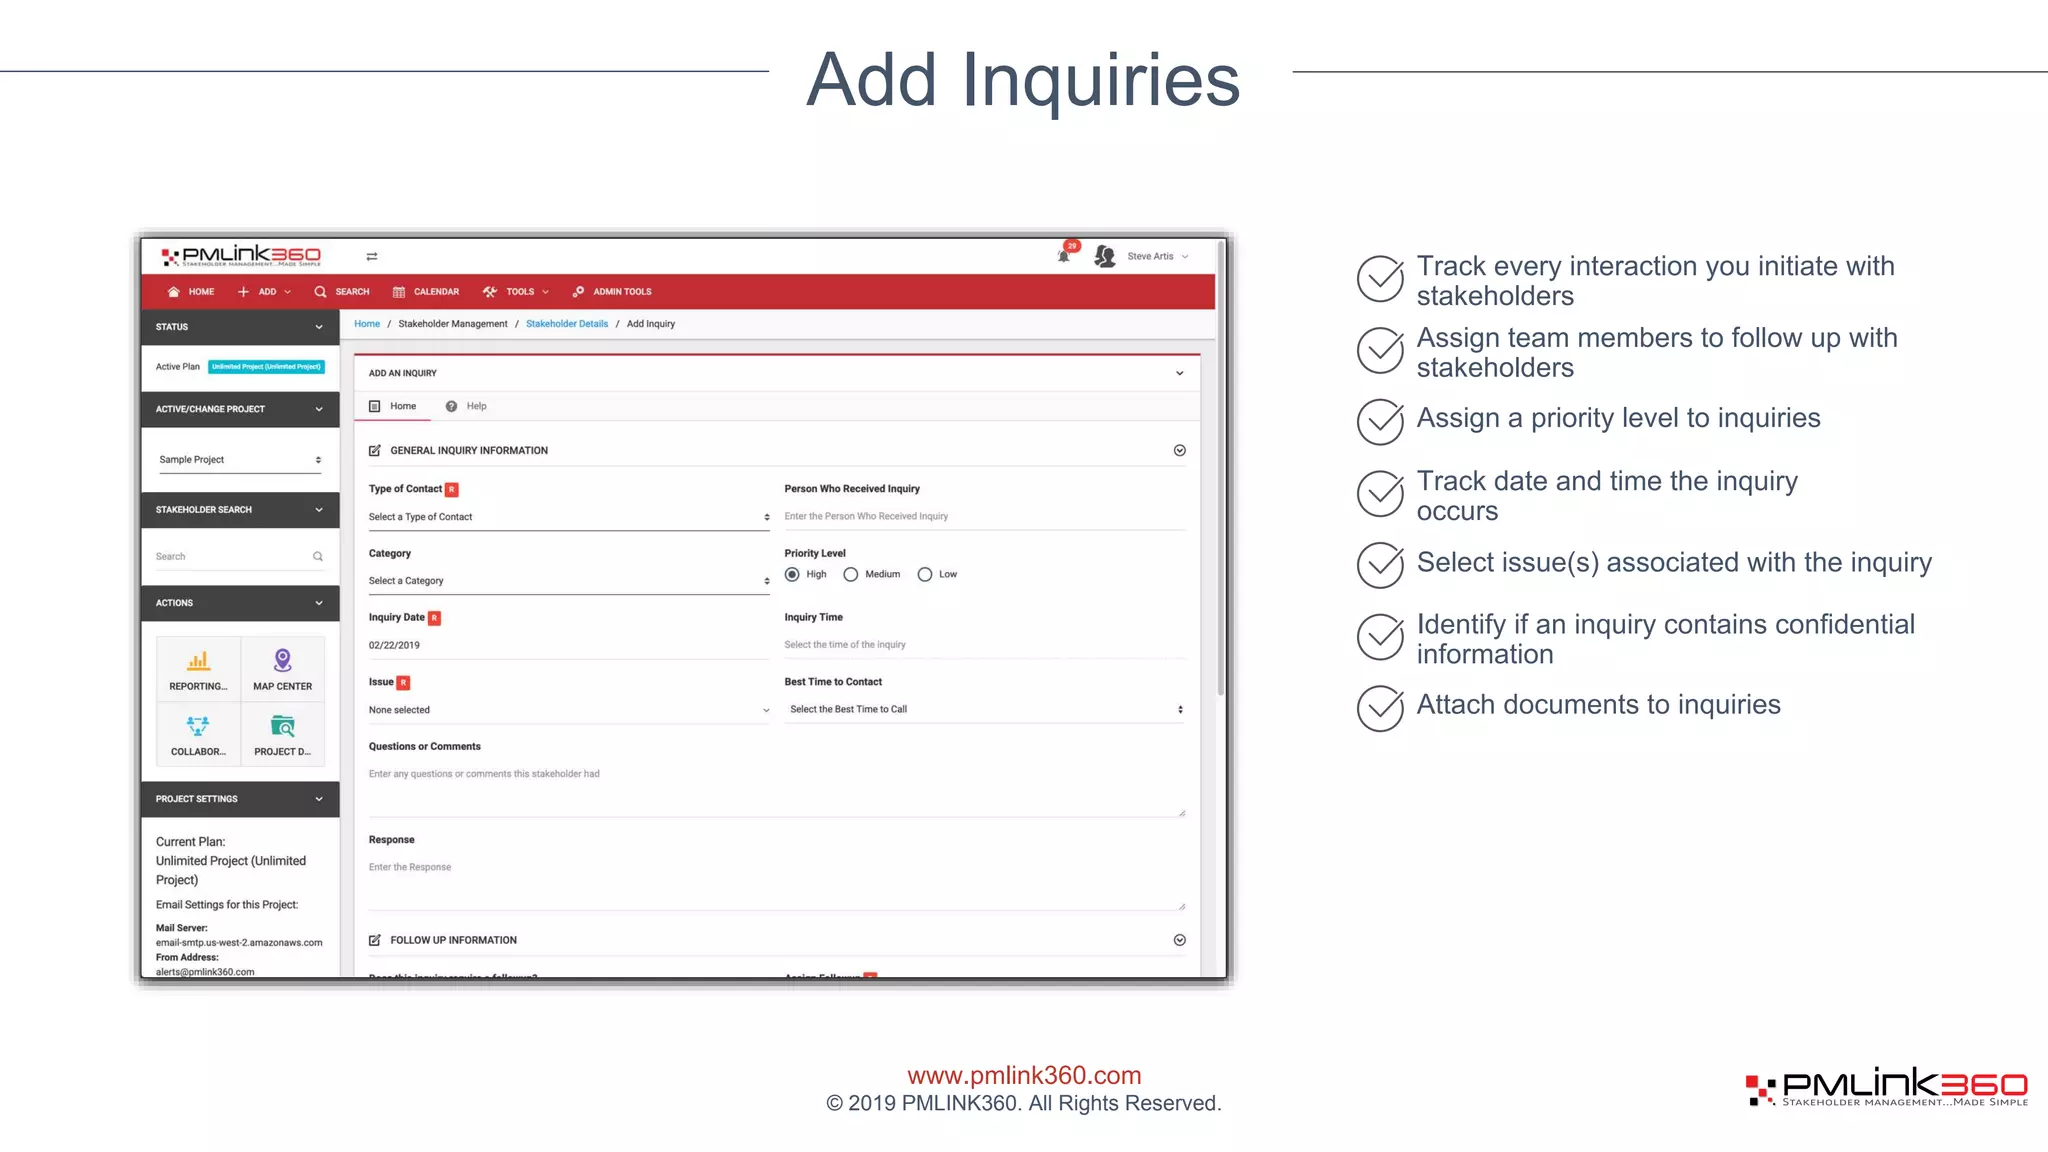Click the Unlimited Project active plan badge
2048x1152 pixels.
click(x=267, y=367)
